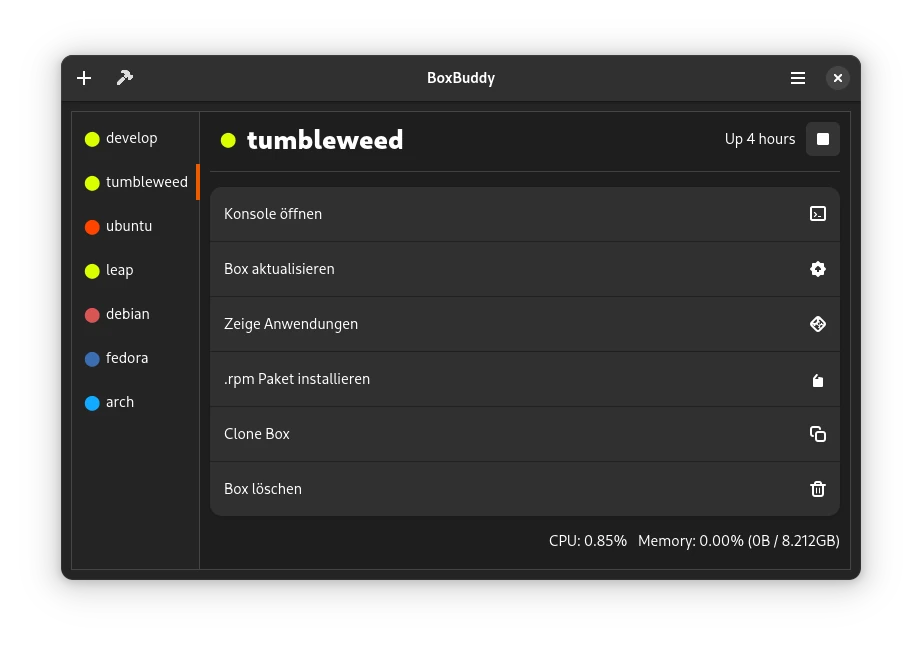Click the red status dot beside ubuntu
This screenshot has width=922, height=647.
point(93,226)
